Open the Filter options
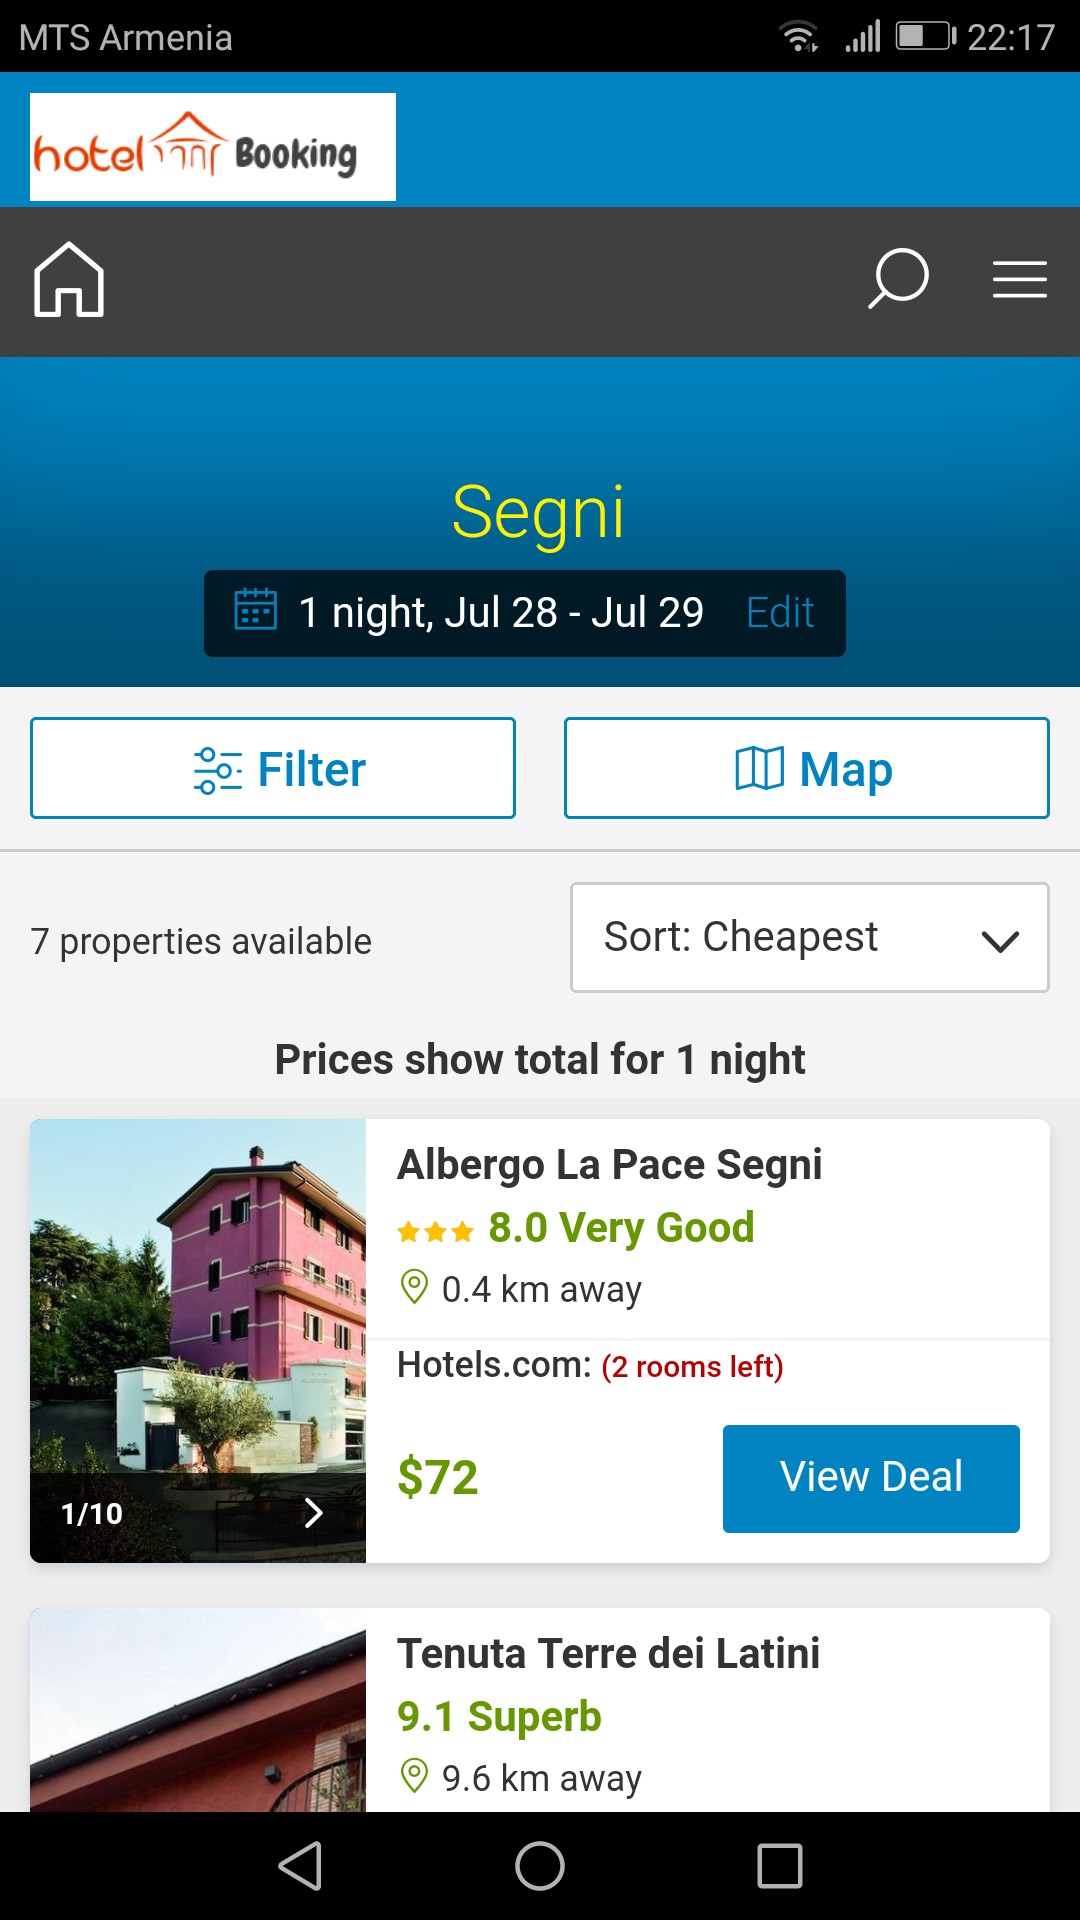The height and width of the screenshot is (1920, 1080). [273, 768]
